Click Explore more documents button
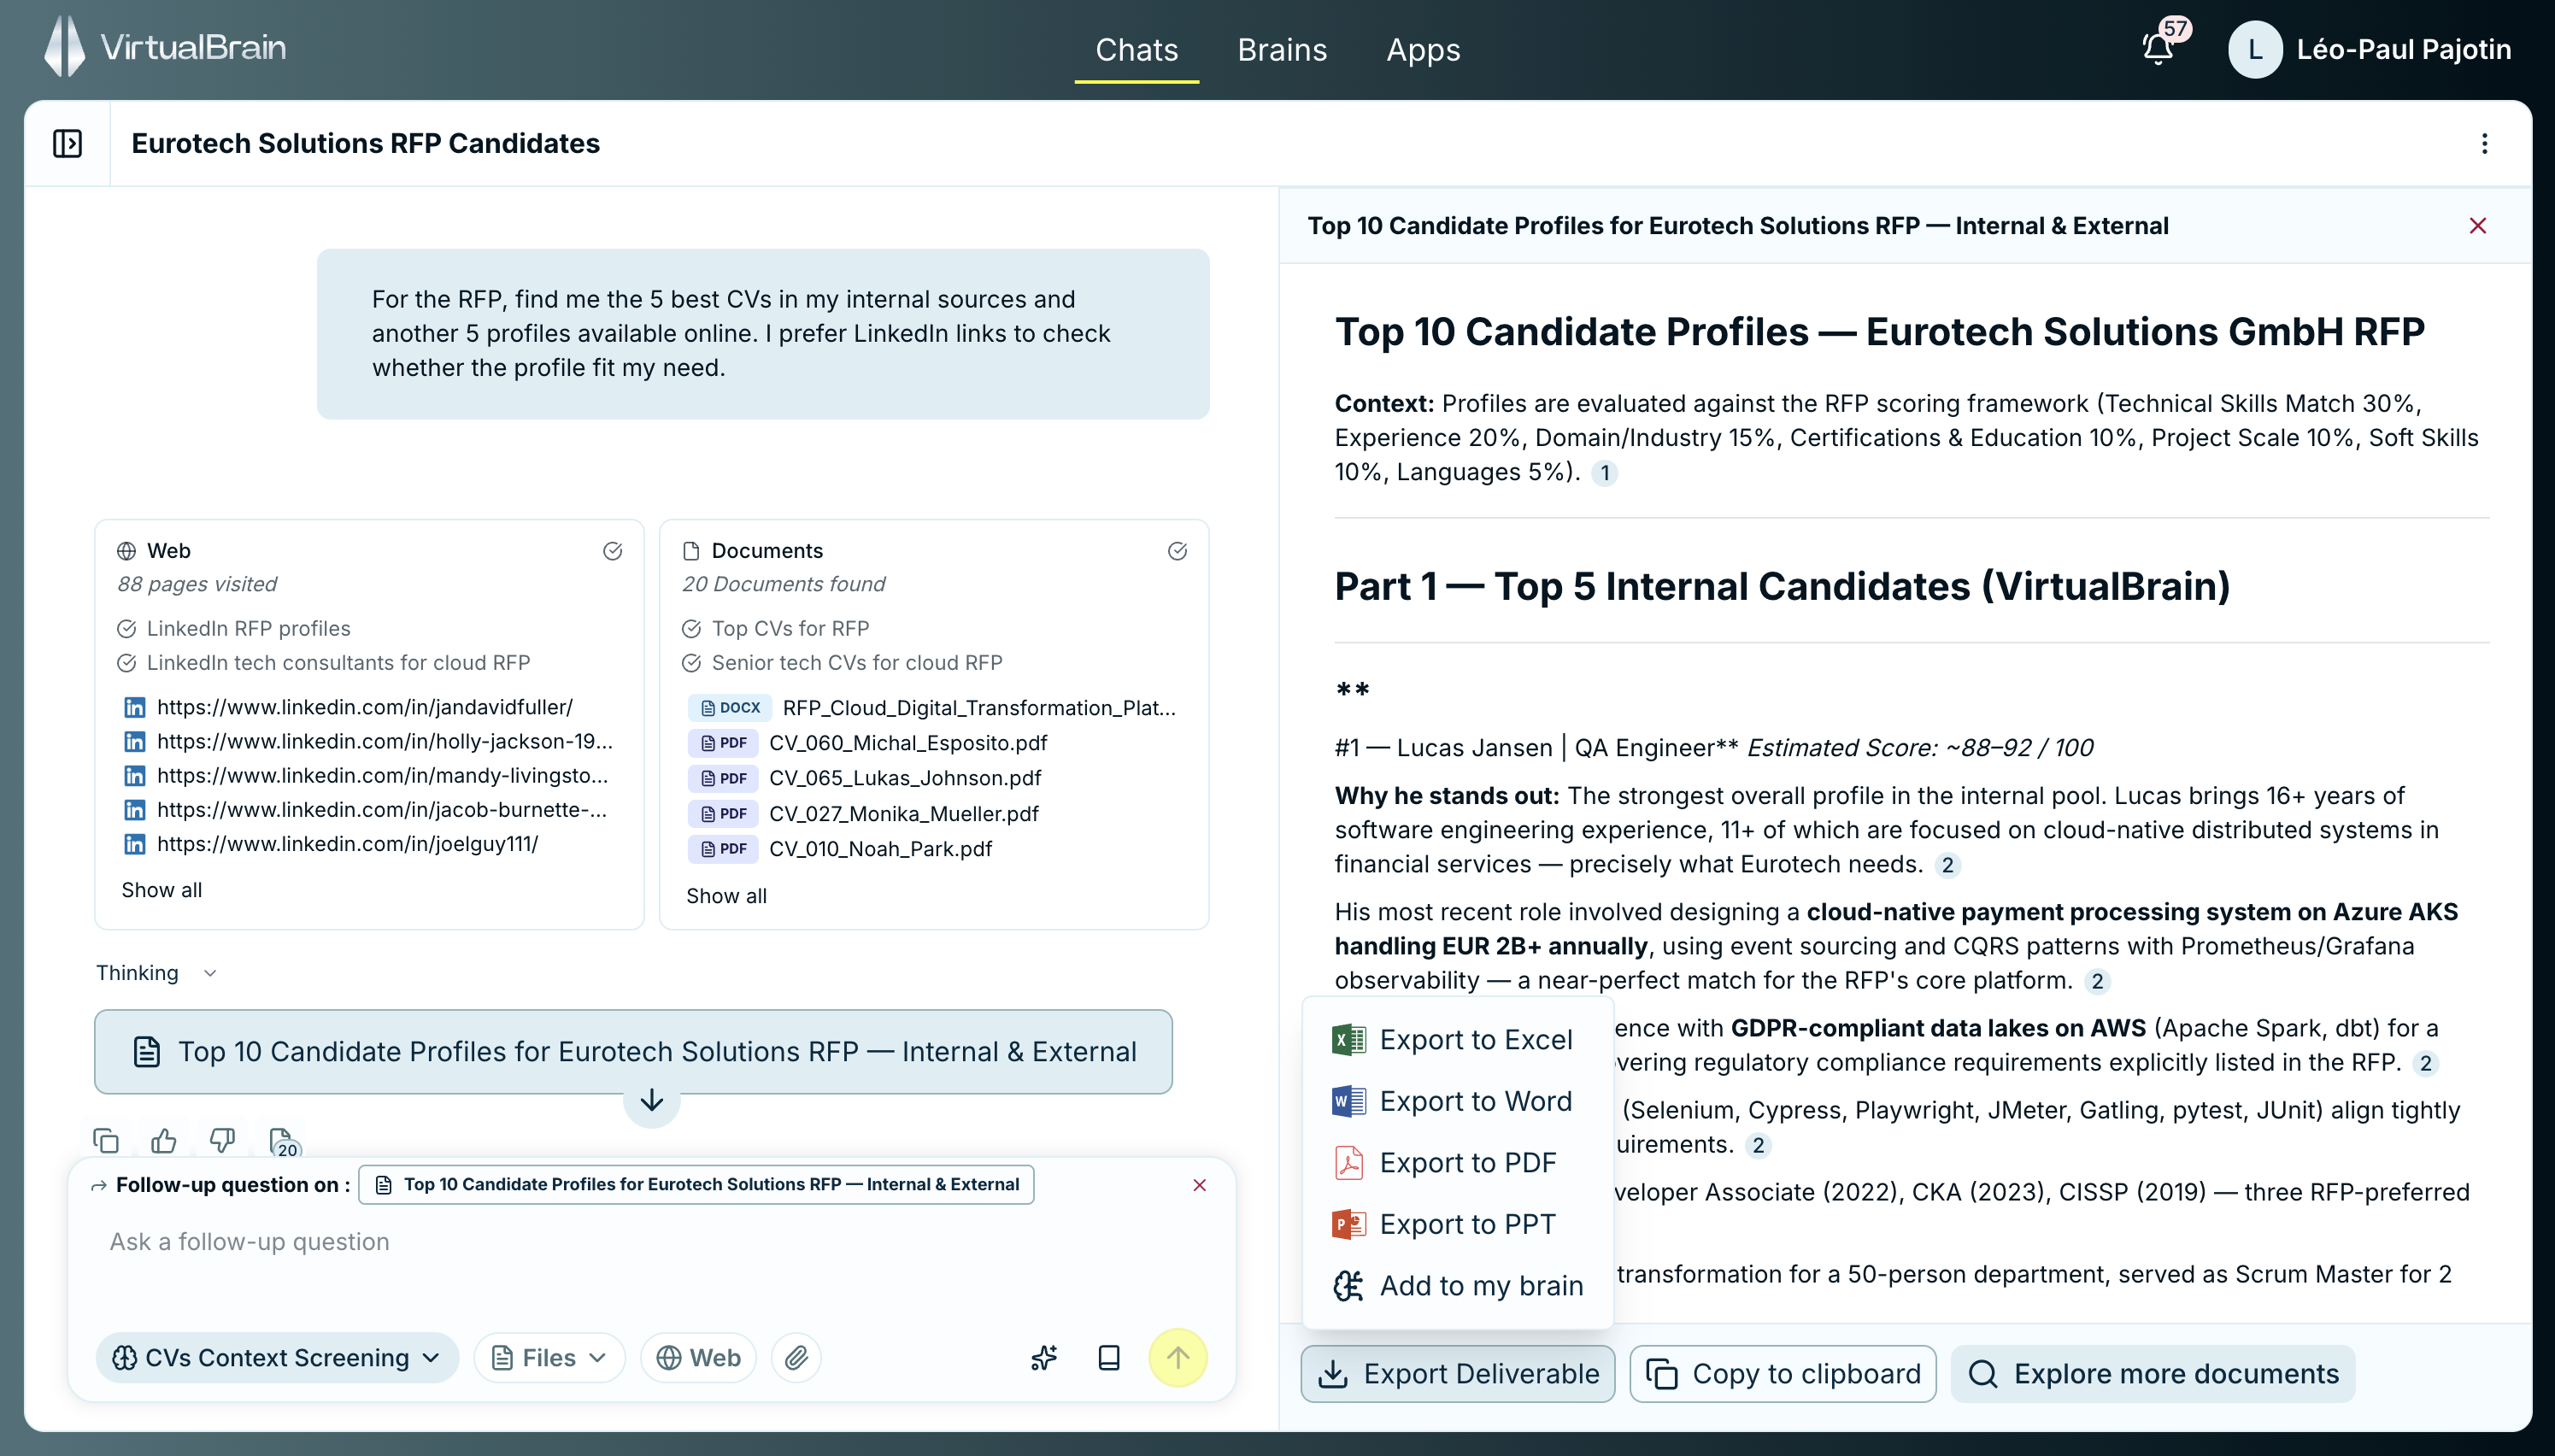Screen dimensions: 2555x1456 (2153, 1374)
